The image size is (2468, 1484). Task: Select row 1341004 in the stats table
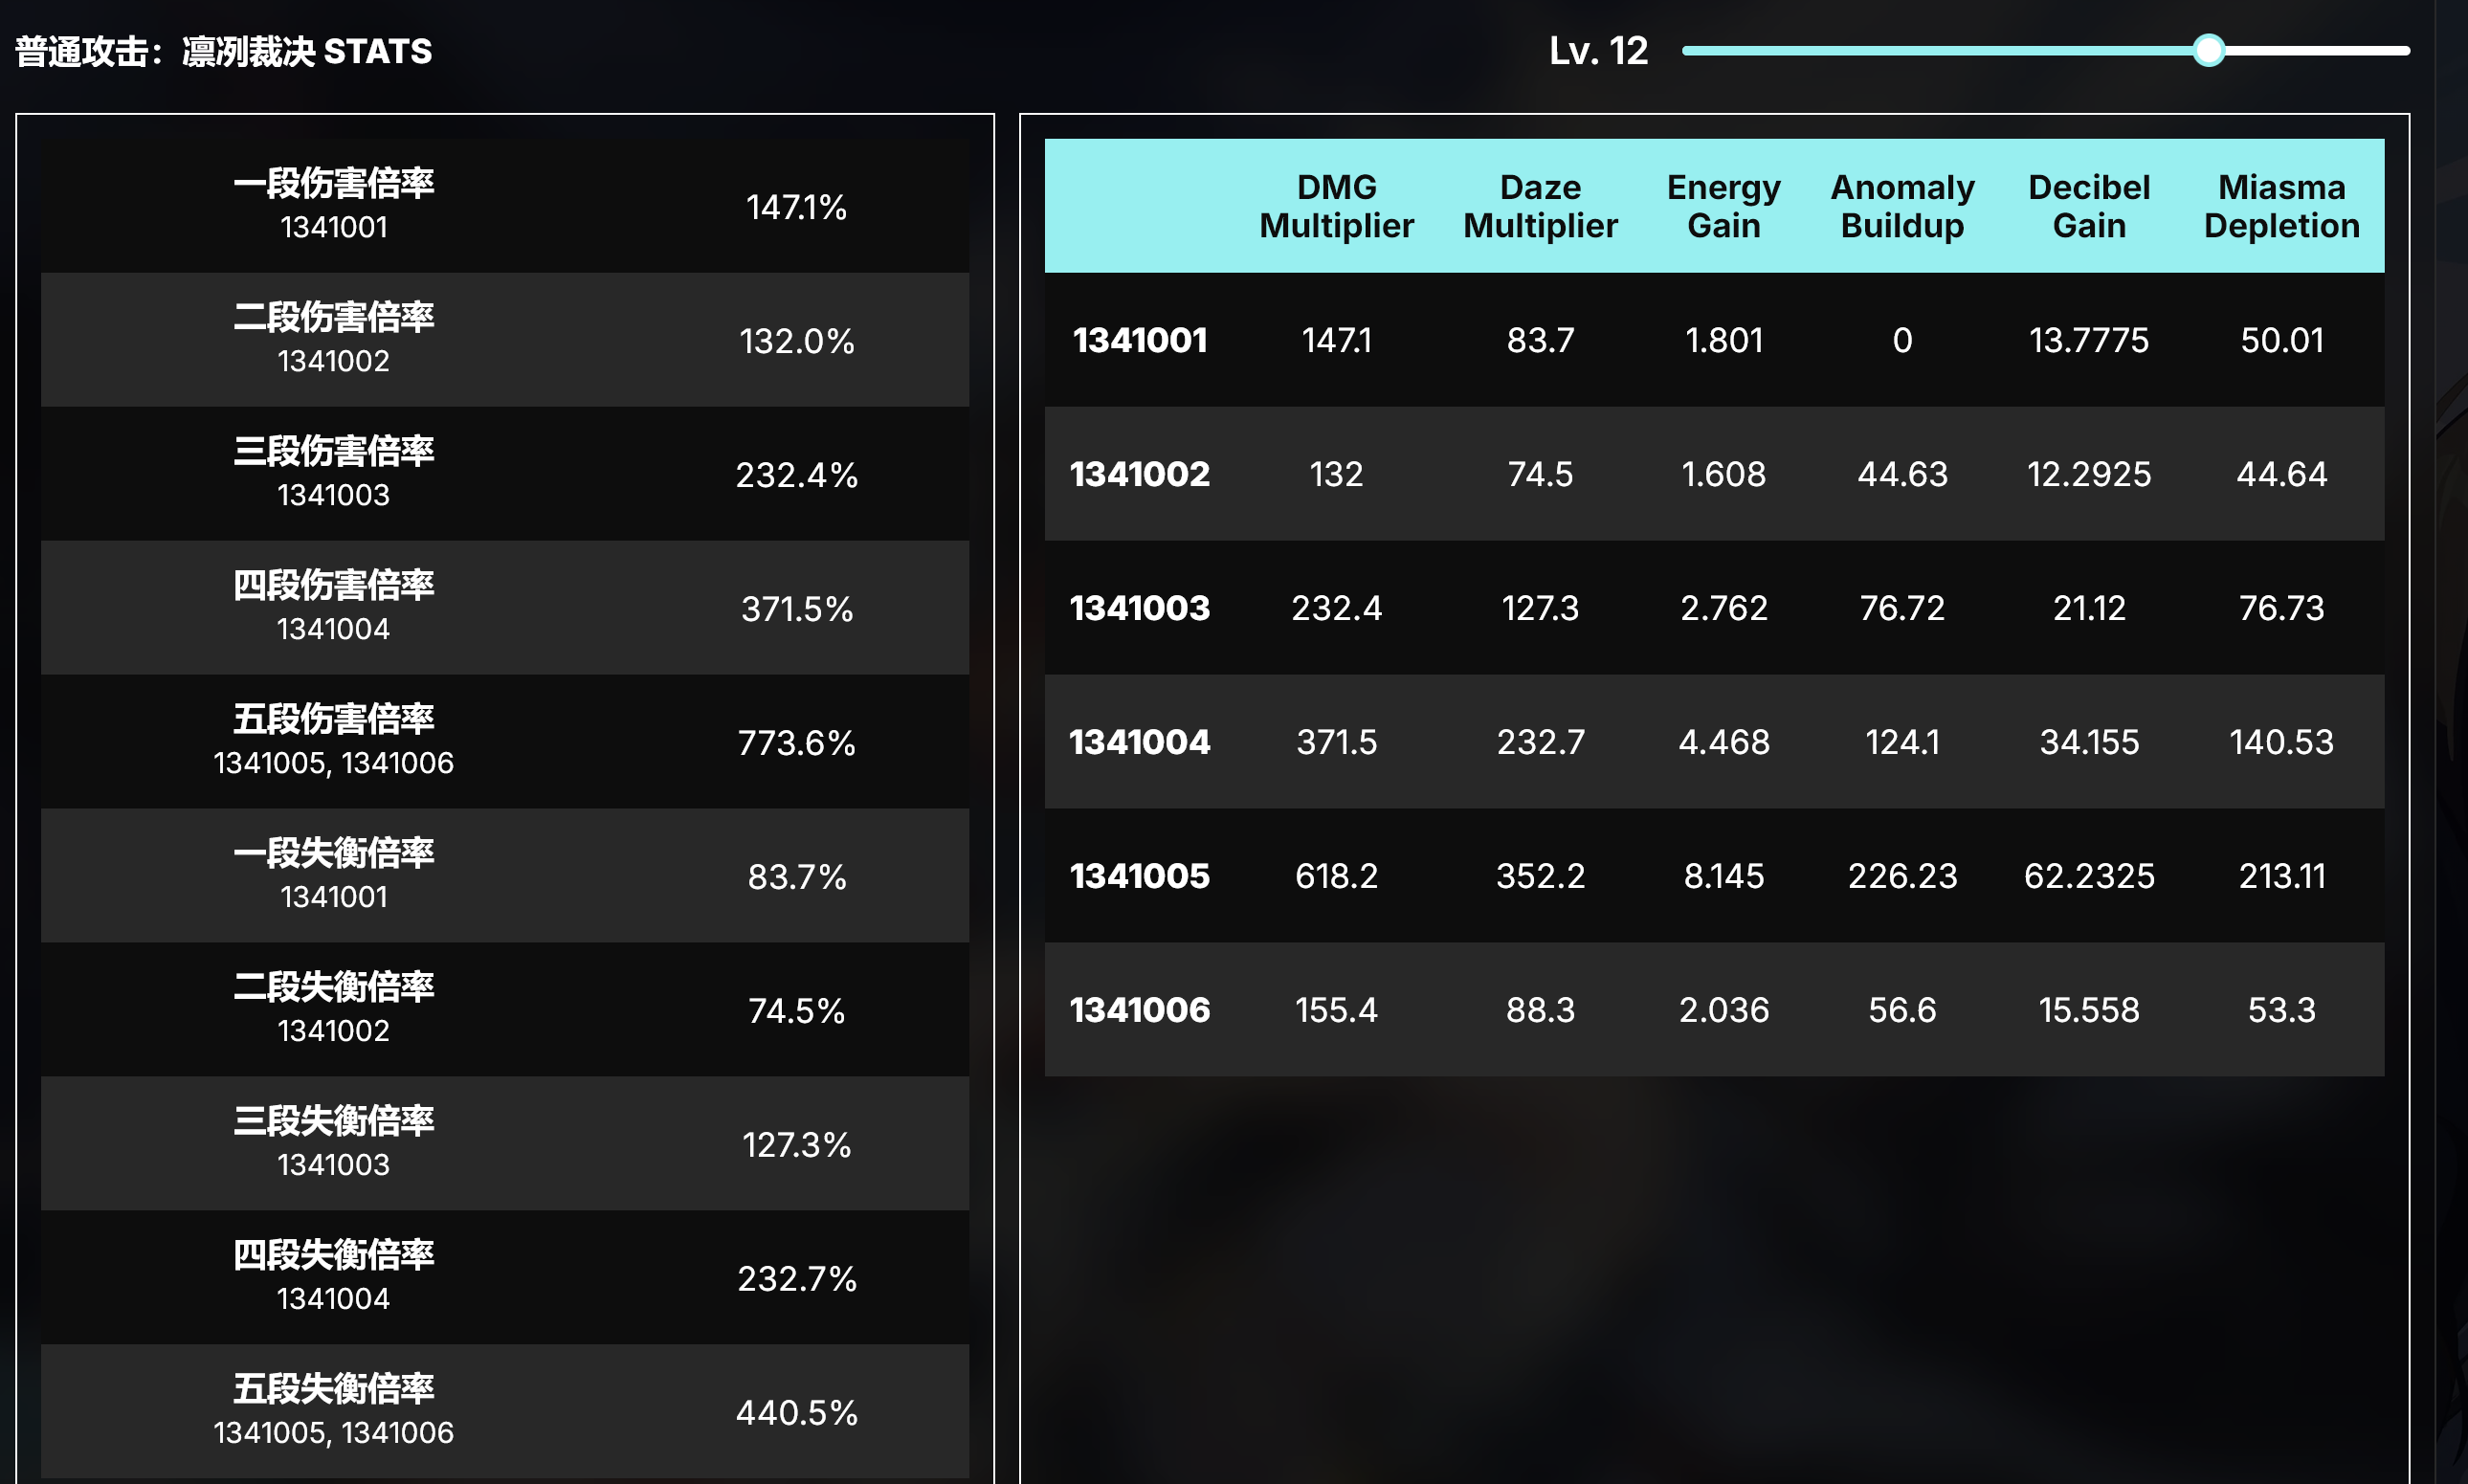[1139, 742]
